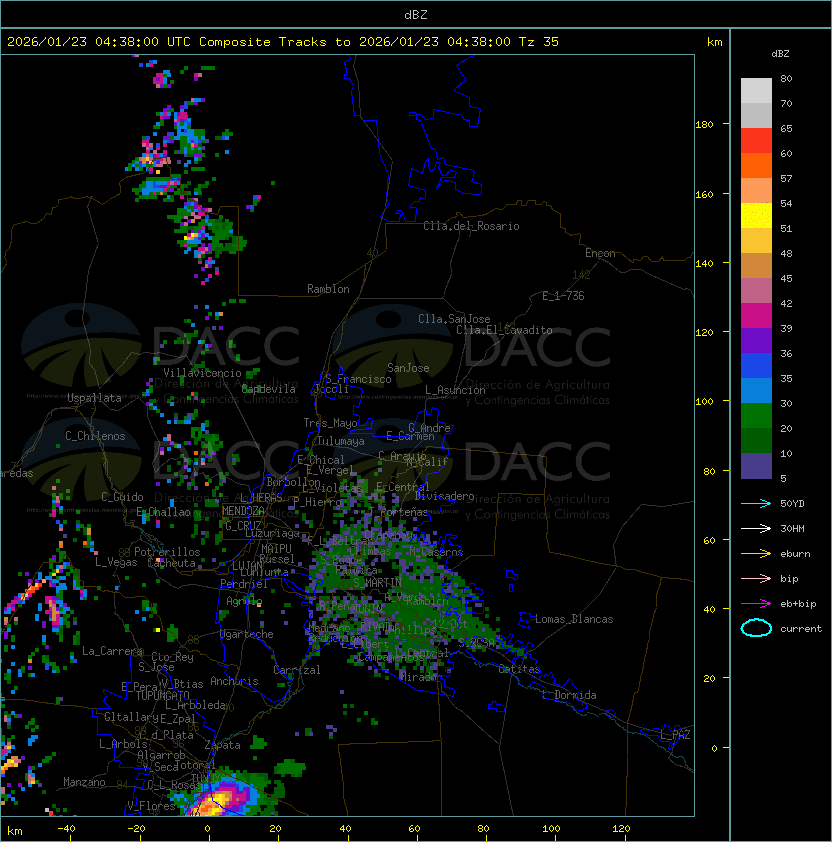The width and height of the screenshot is (832, 842).
Task: Click the '80' value on dBZ legend
Action: (786, 78)
